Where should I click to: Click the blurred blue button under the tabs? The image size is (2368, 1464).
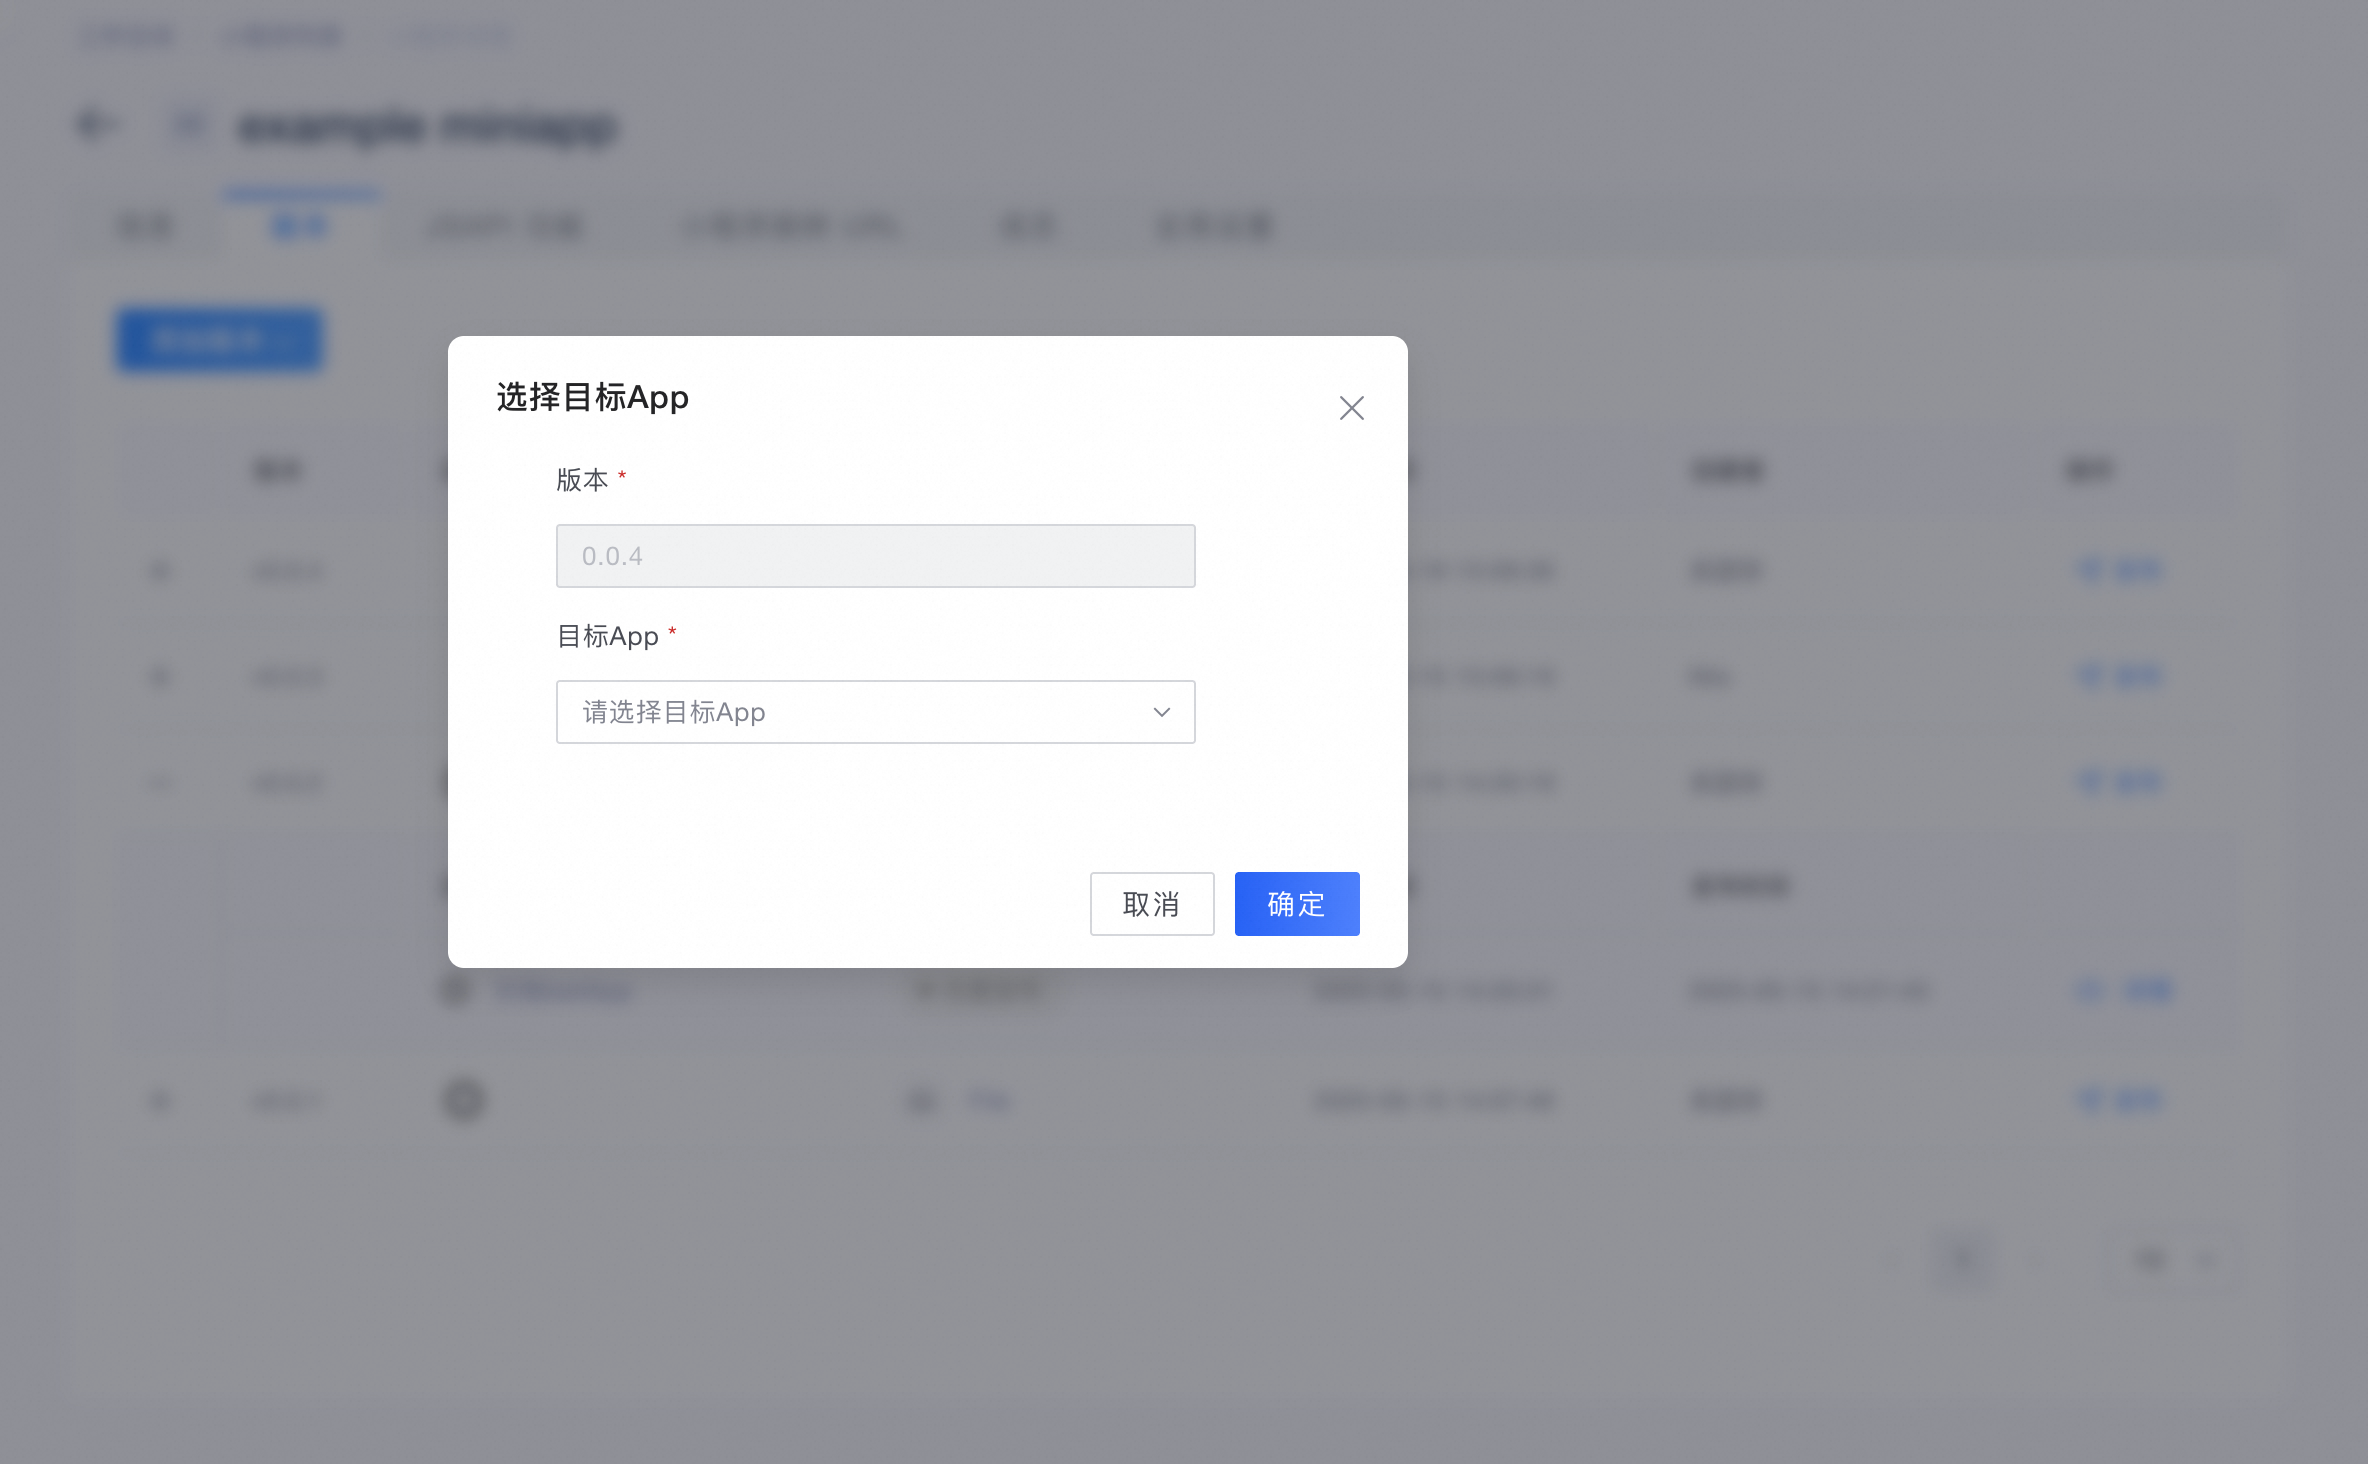[219, 341]
